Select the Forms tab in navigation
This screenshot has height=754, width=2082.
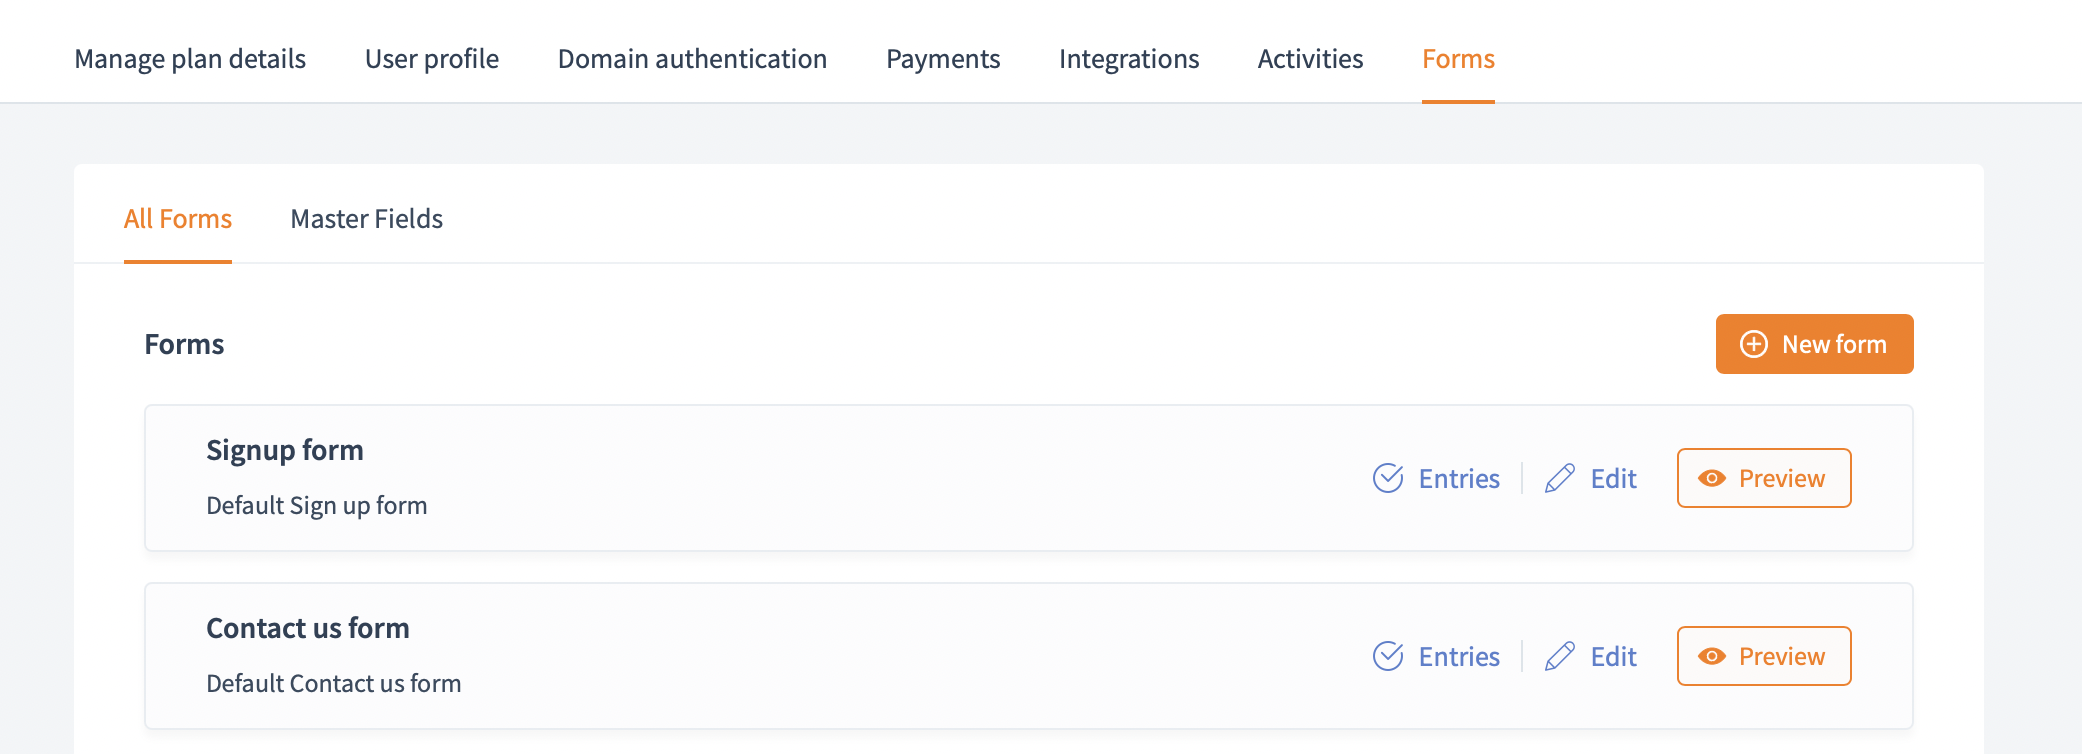1458,59
